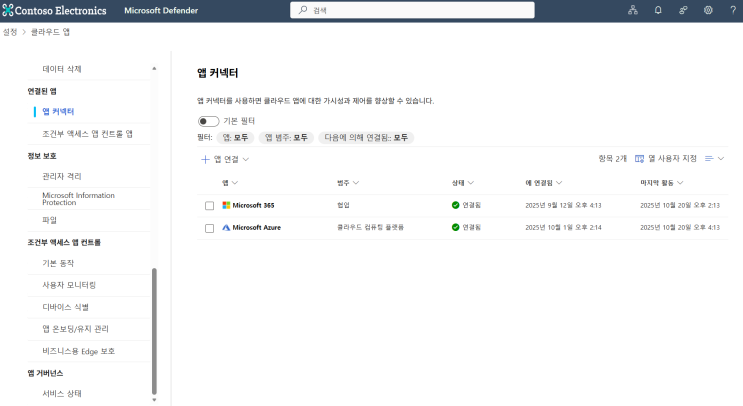Click the search magnifier icon
Image resolution: width=743 pixels, height=406 pixels.
click(x=303, y=10)
